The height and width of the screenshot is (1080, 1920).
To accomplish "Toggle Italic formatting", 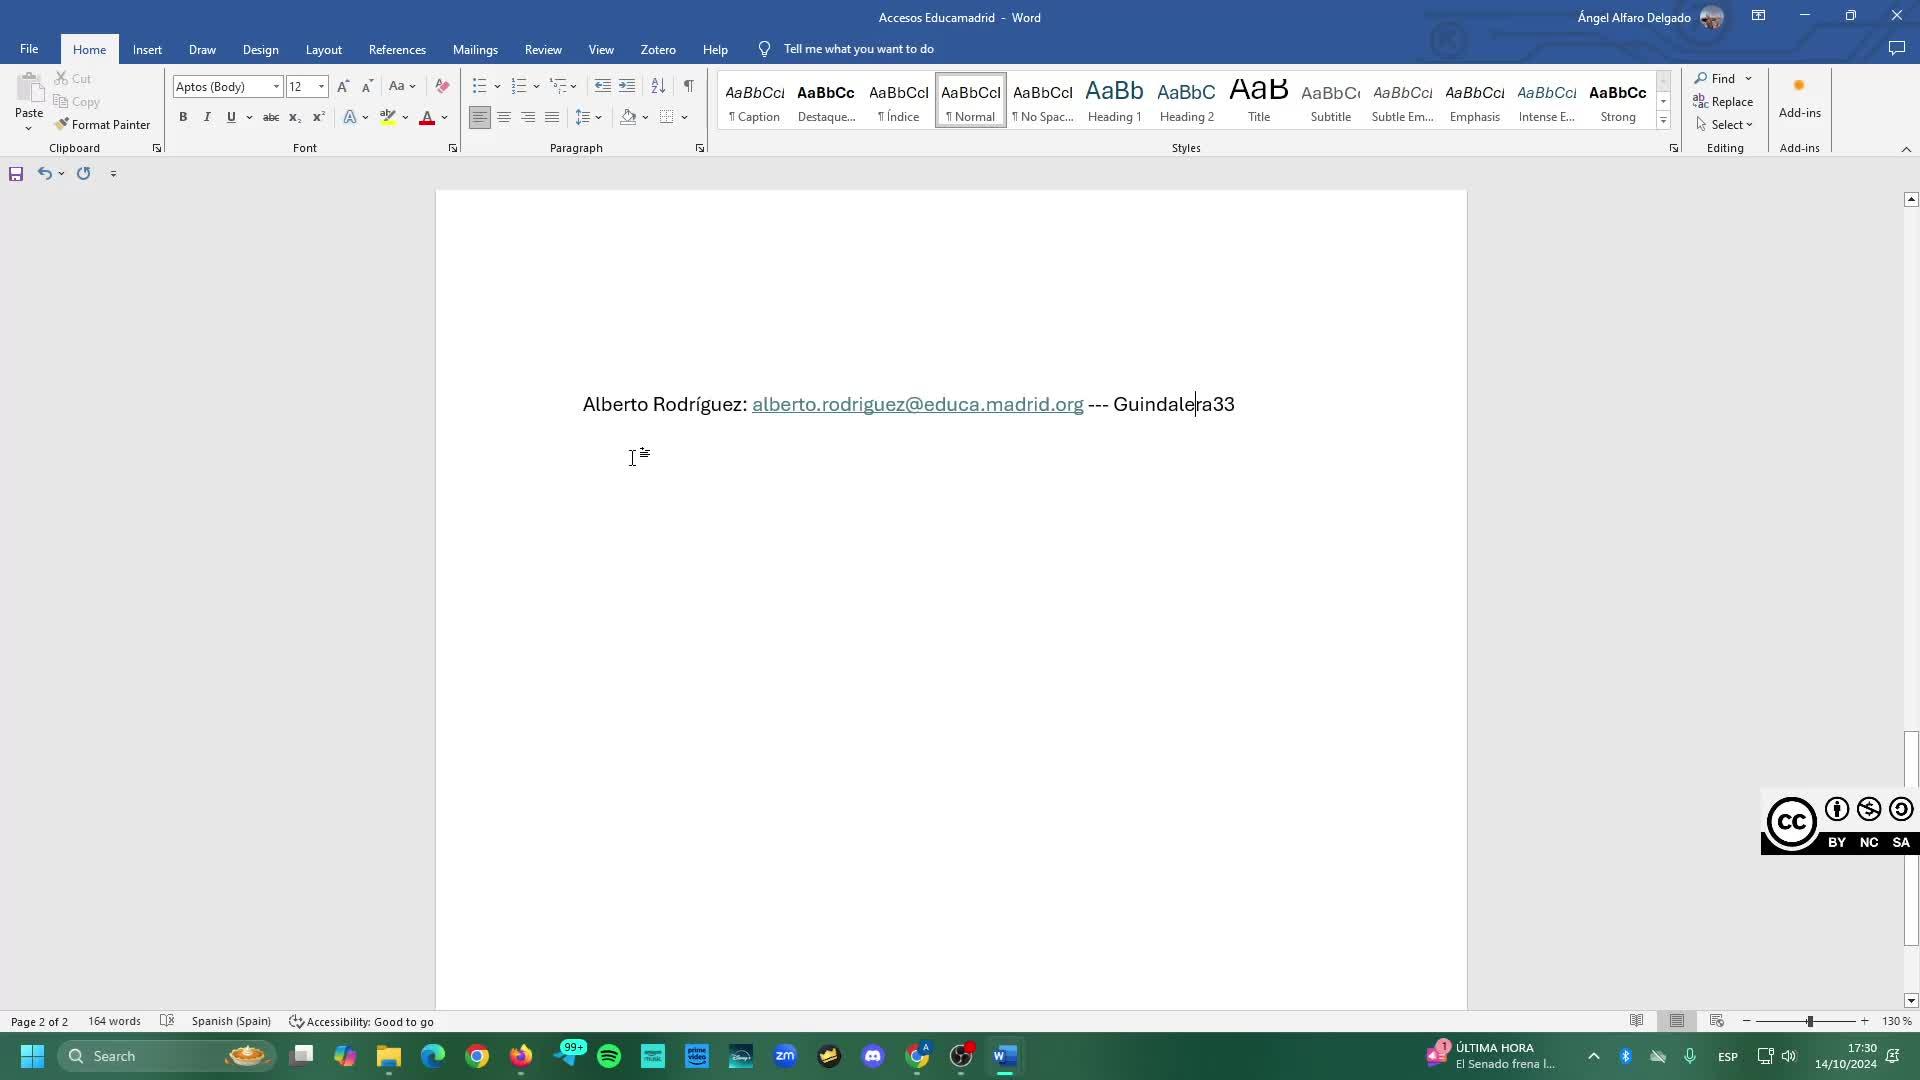I will [207, 117].
